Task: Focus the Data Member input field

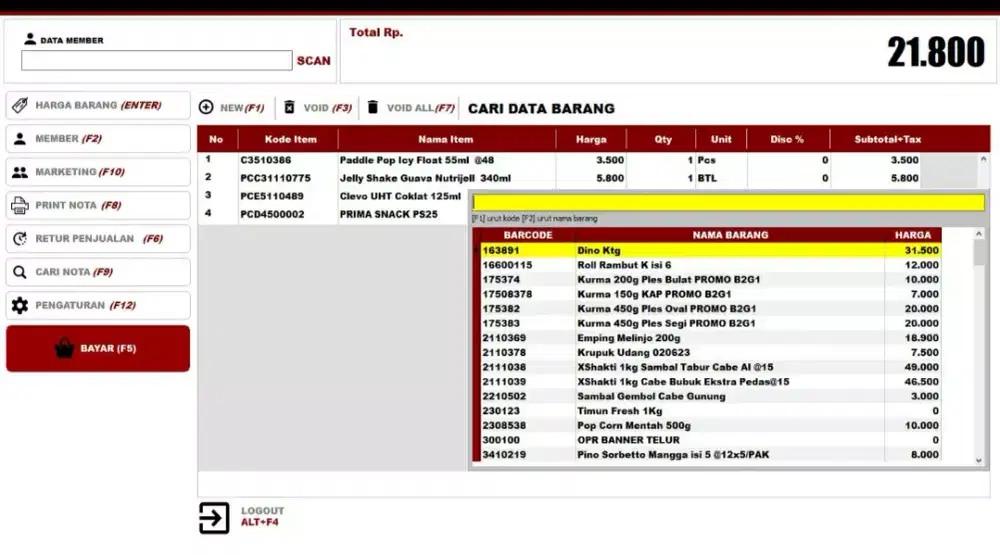Action: 157,61
